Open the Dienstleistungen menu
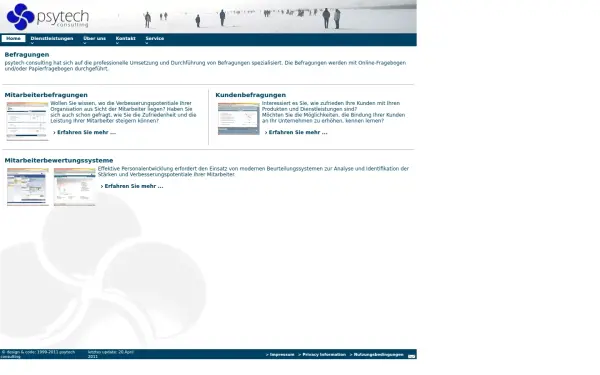Screen dimensions: 600x375 click(x=52, y=39)
